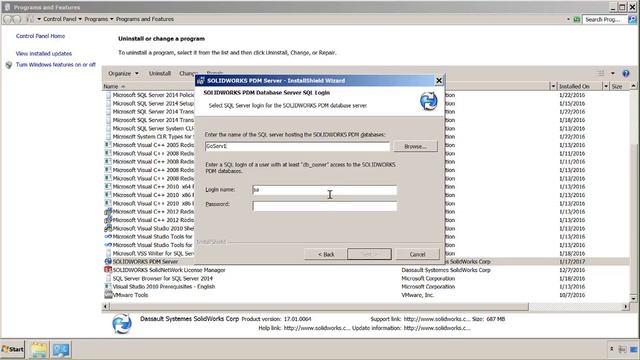Select Microsoft SQL Server 2014 Policies row

153,95
